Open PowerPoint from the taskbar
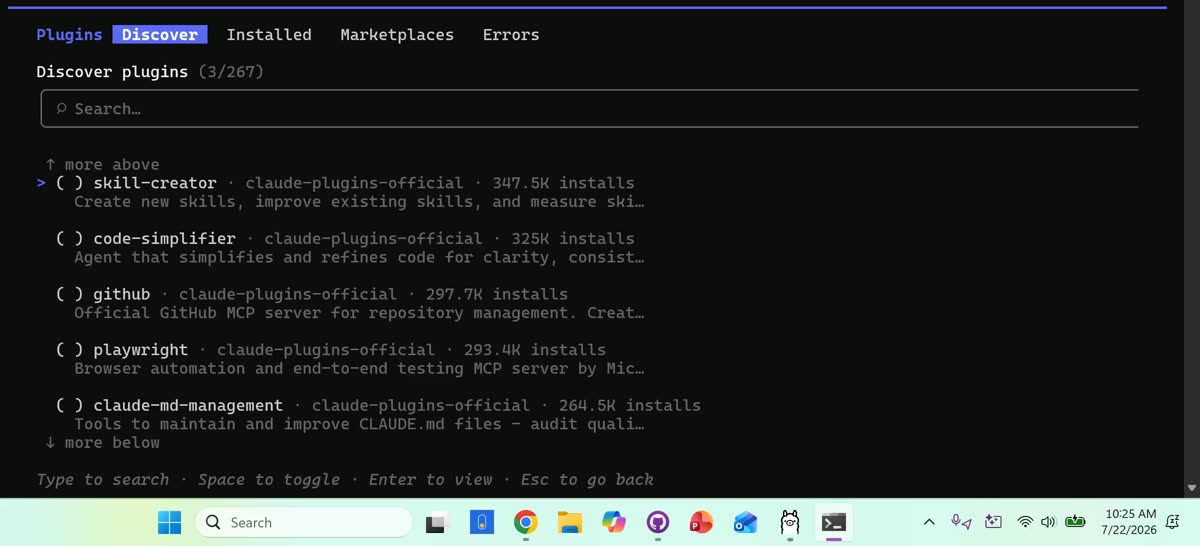This screenshot has width=1200, height=546. tap(701, 522)
